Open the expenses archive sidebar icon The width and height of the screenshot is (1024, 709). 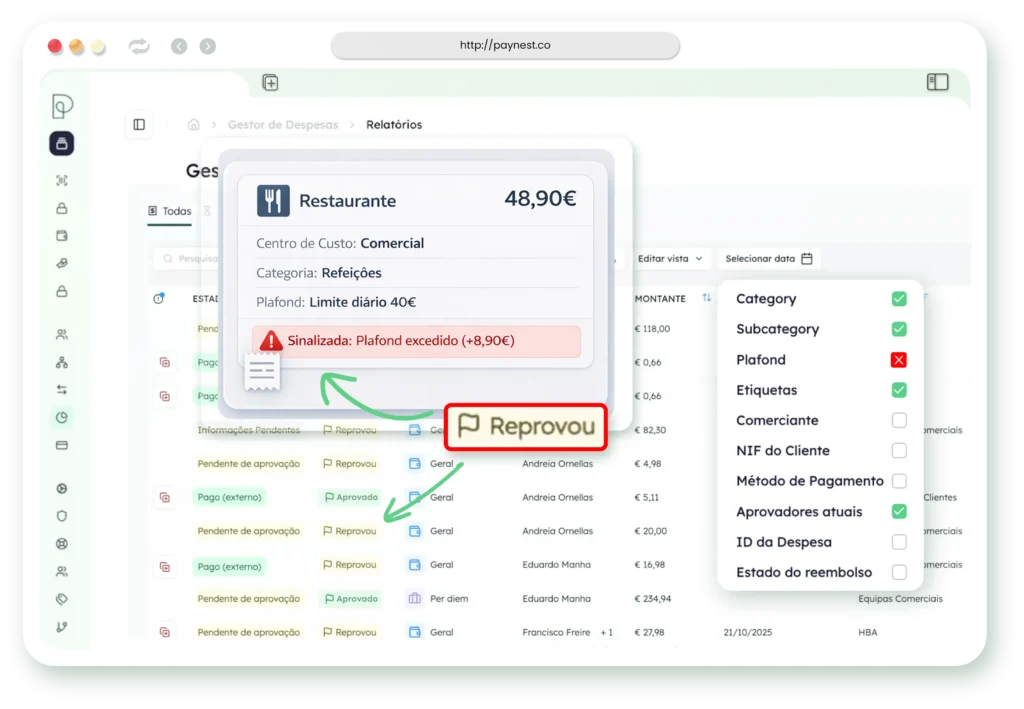(x=61, y=144)
